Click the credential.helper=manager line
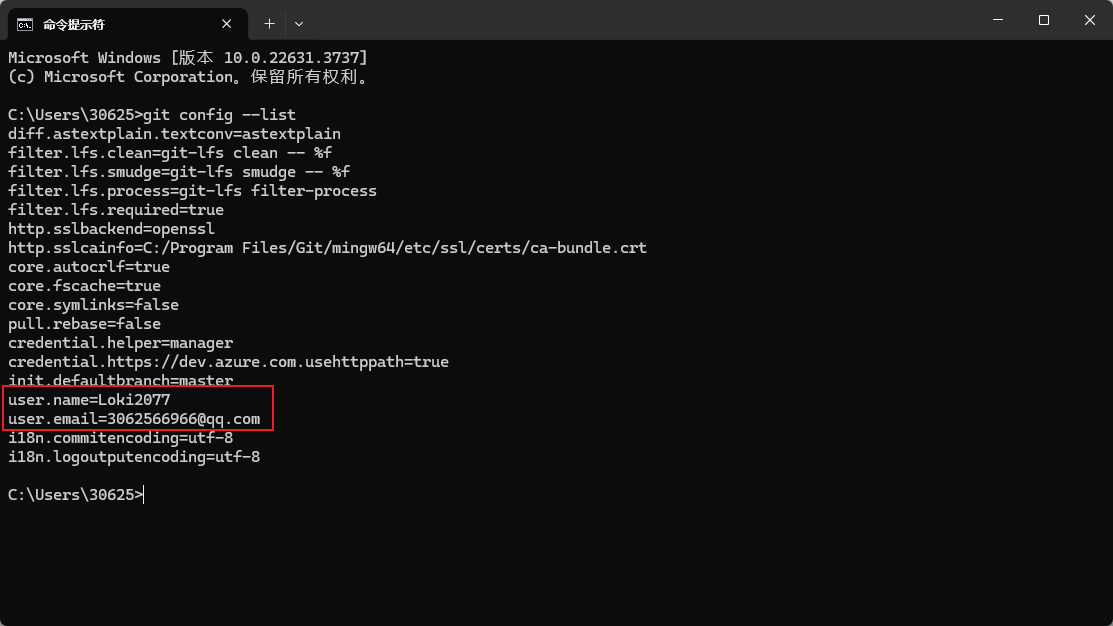Viewport: 1113px width, 626px height. [x=120, y=343]
